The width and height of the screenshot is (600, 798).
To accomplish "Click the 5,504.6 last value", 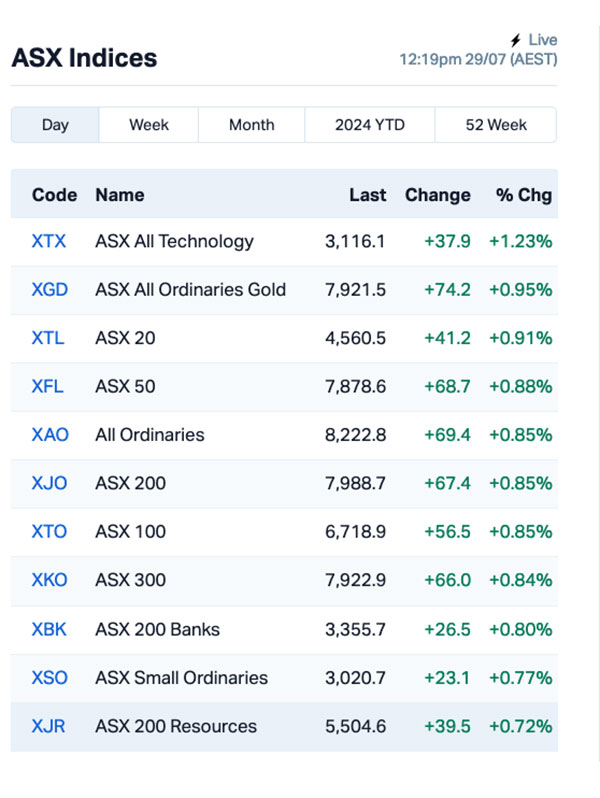I will tap(356, 726).
